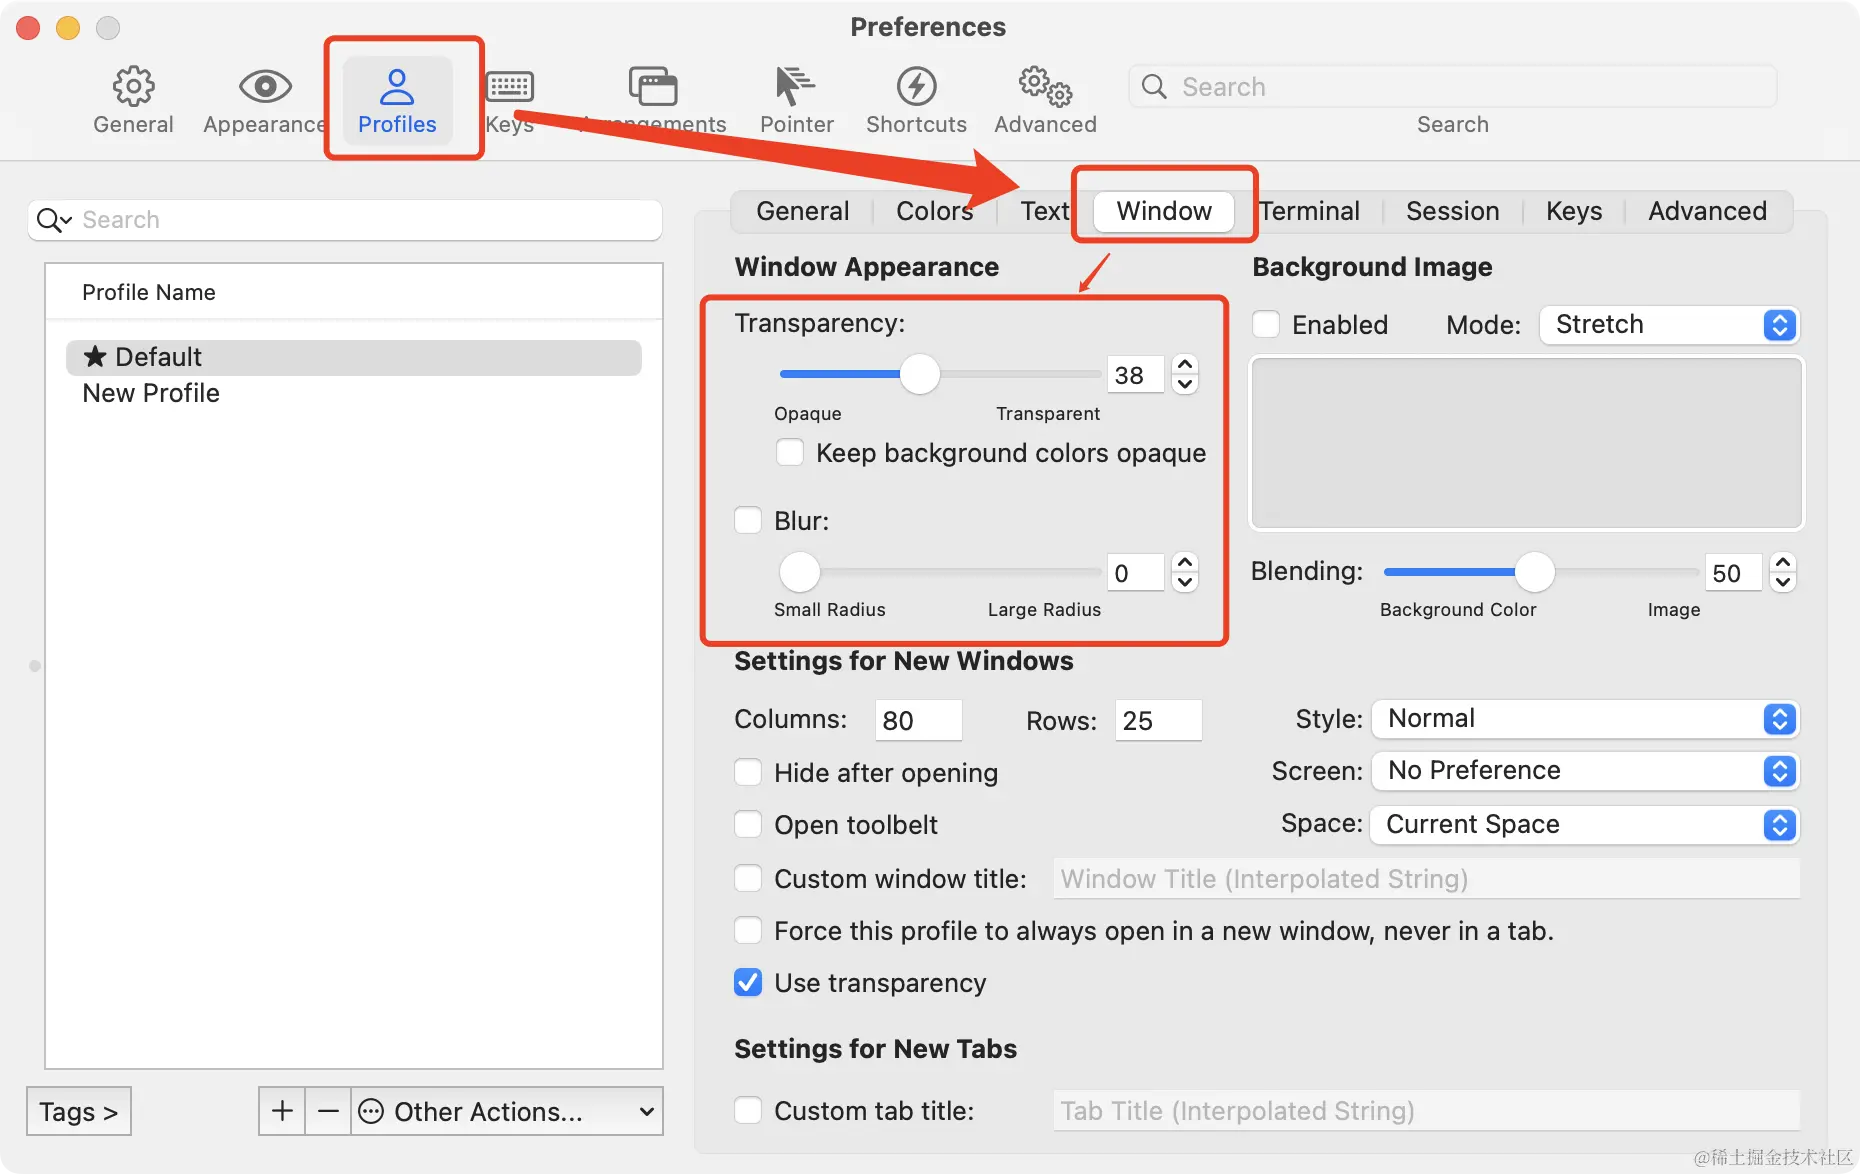Click the Profile Name column header

(x=354, y=292)
